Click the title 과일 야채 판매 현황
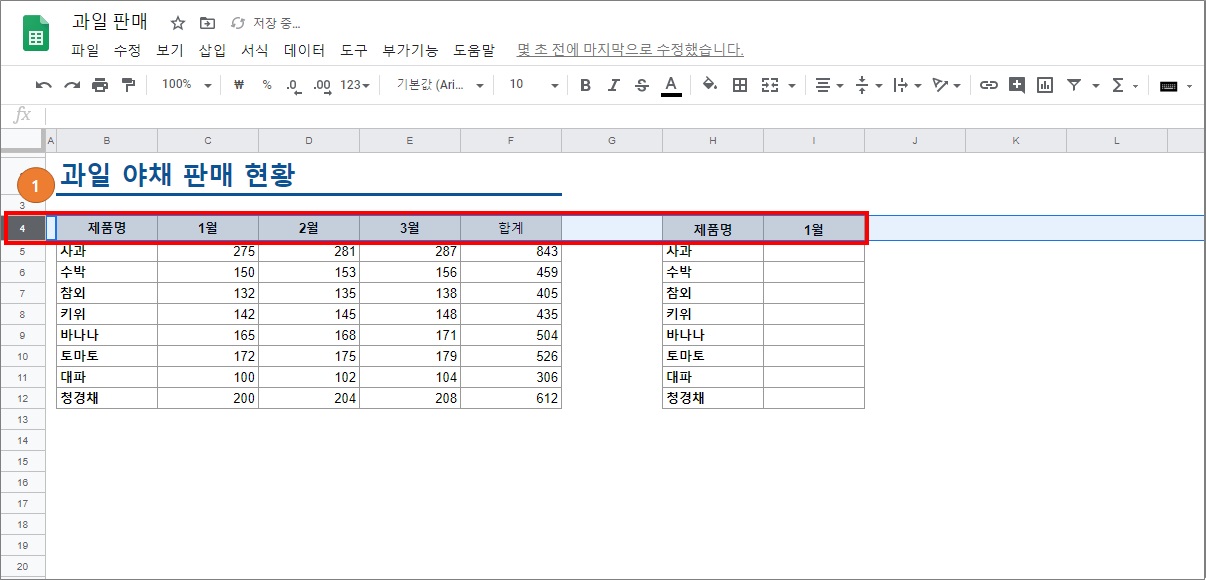The width and height of the screenshot is (1206, 580). tap(178, 176)
